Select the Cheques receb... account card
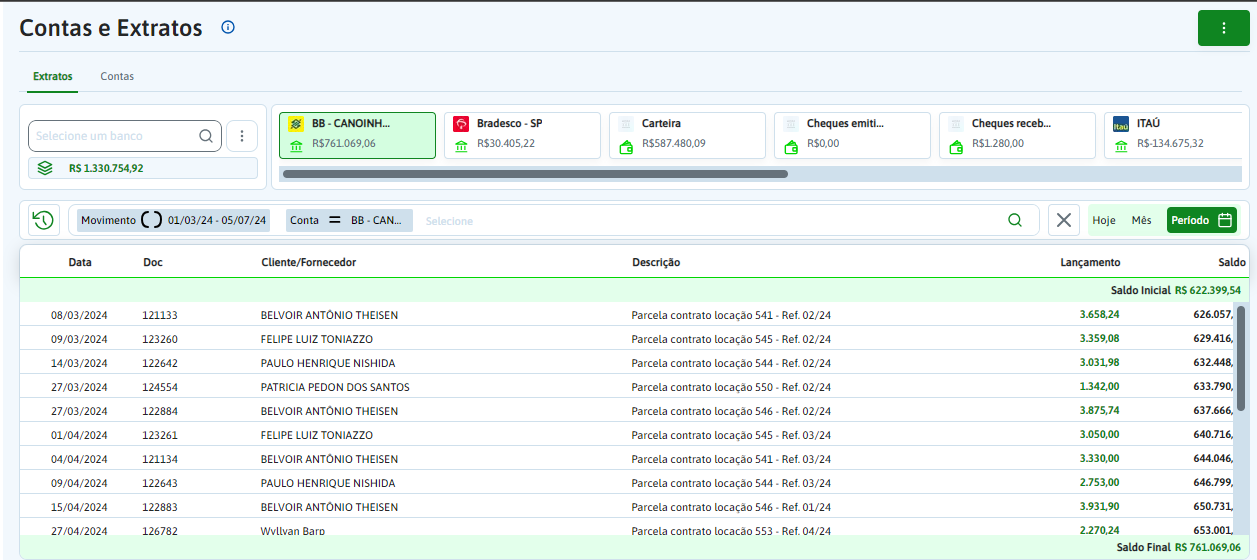Viewport: 1257px width, 560px height. (x=1018, y=135)
